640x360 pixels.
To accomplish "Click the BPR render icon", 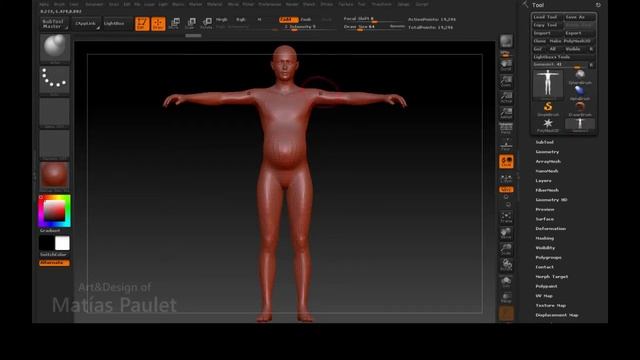I will (506, 41).
